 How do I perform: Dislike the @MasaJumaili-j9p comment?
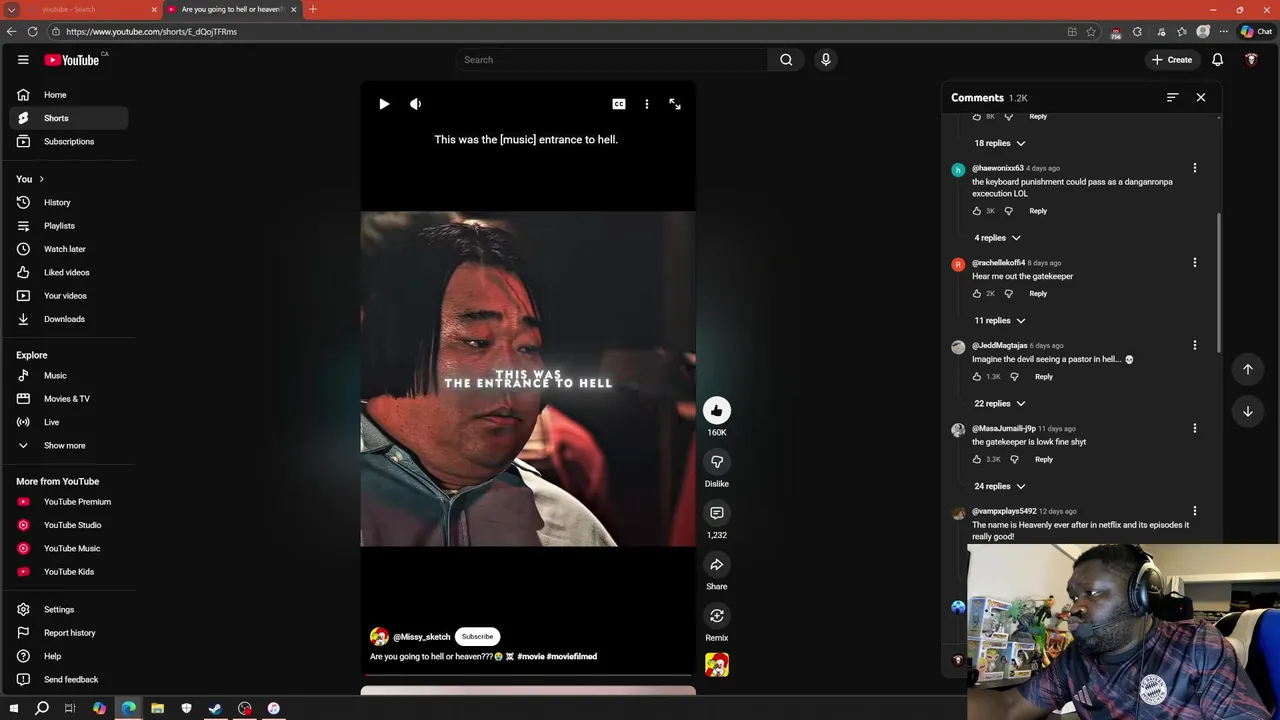point(1014,460)
